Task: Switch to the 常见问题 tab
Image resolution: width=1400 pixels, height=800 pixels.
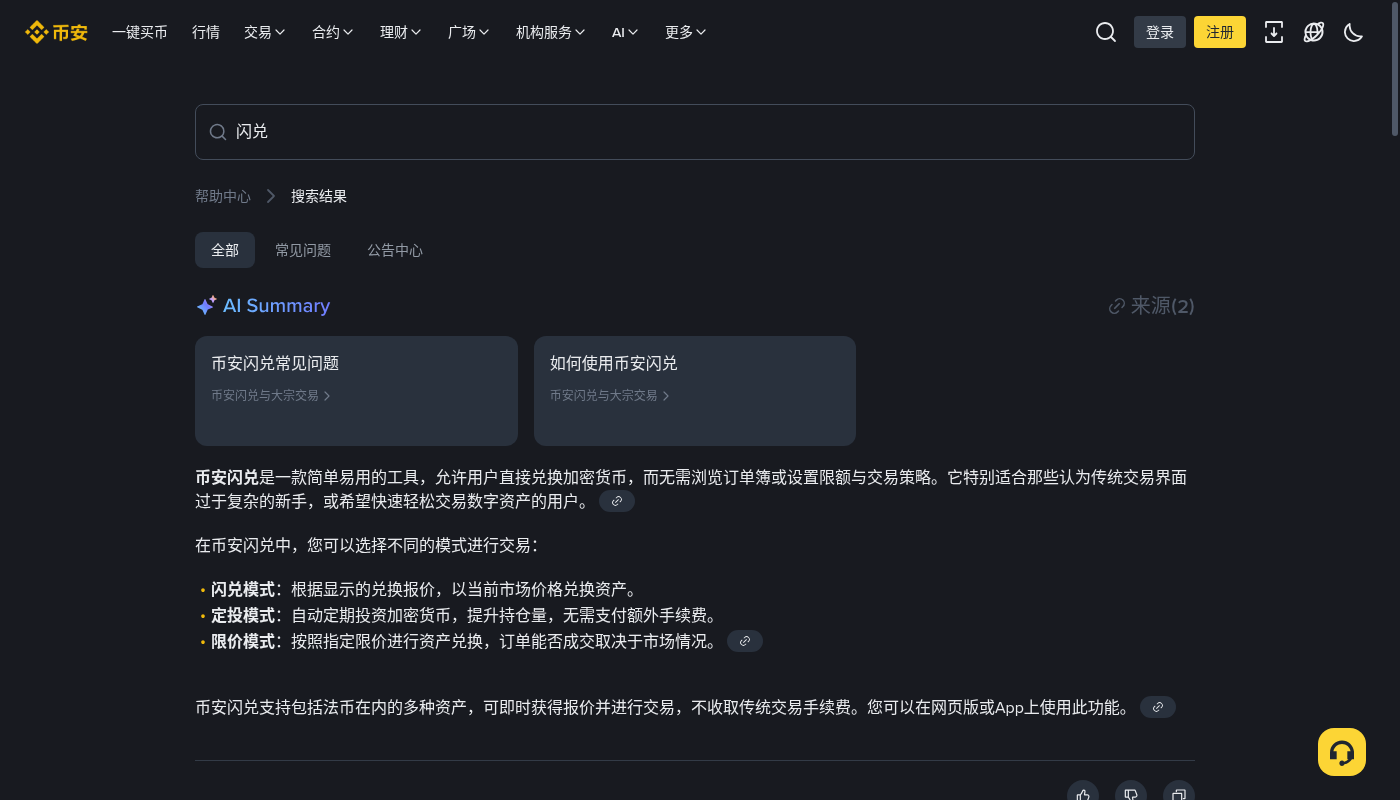Action: click(303, 250)
